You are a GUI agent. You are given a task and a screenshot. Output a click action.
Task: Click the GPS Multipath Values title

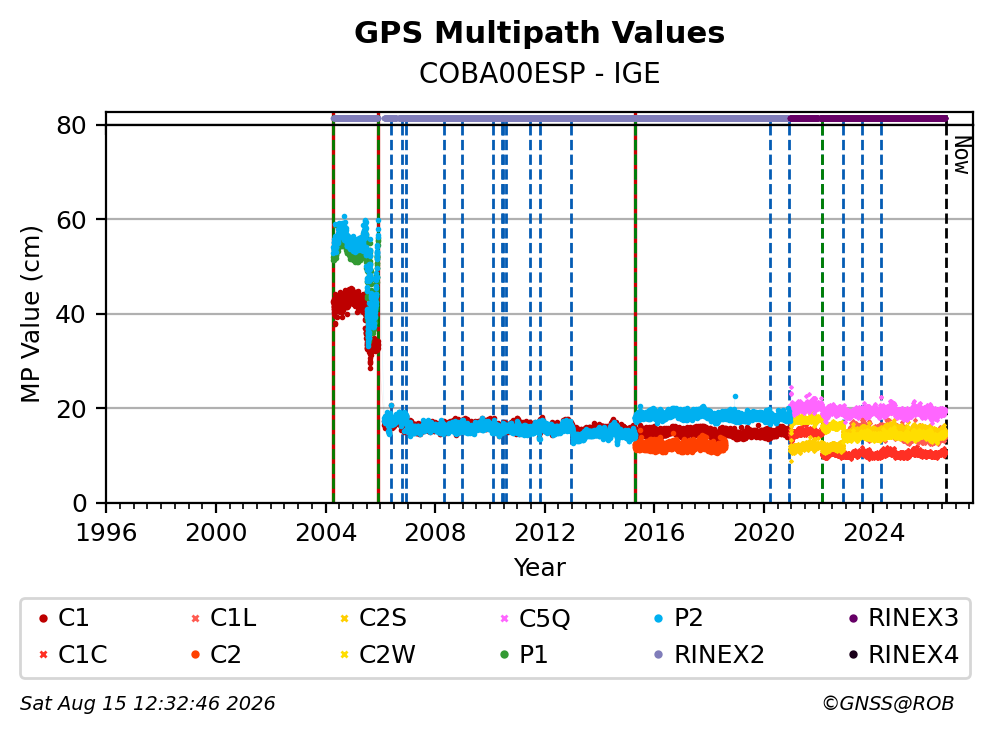[x=539, y=33]
